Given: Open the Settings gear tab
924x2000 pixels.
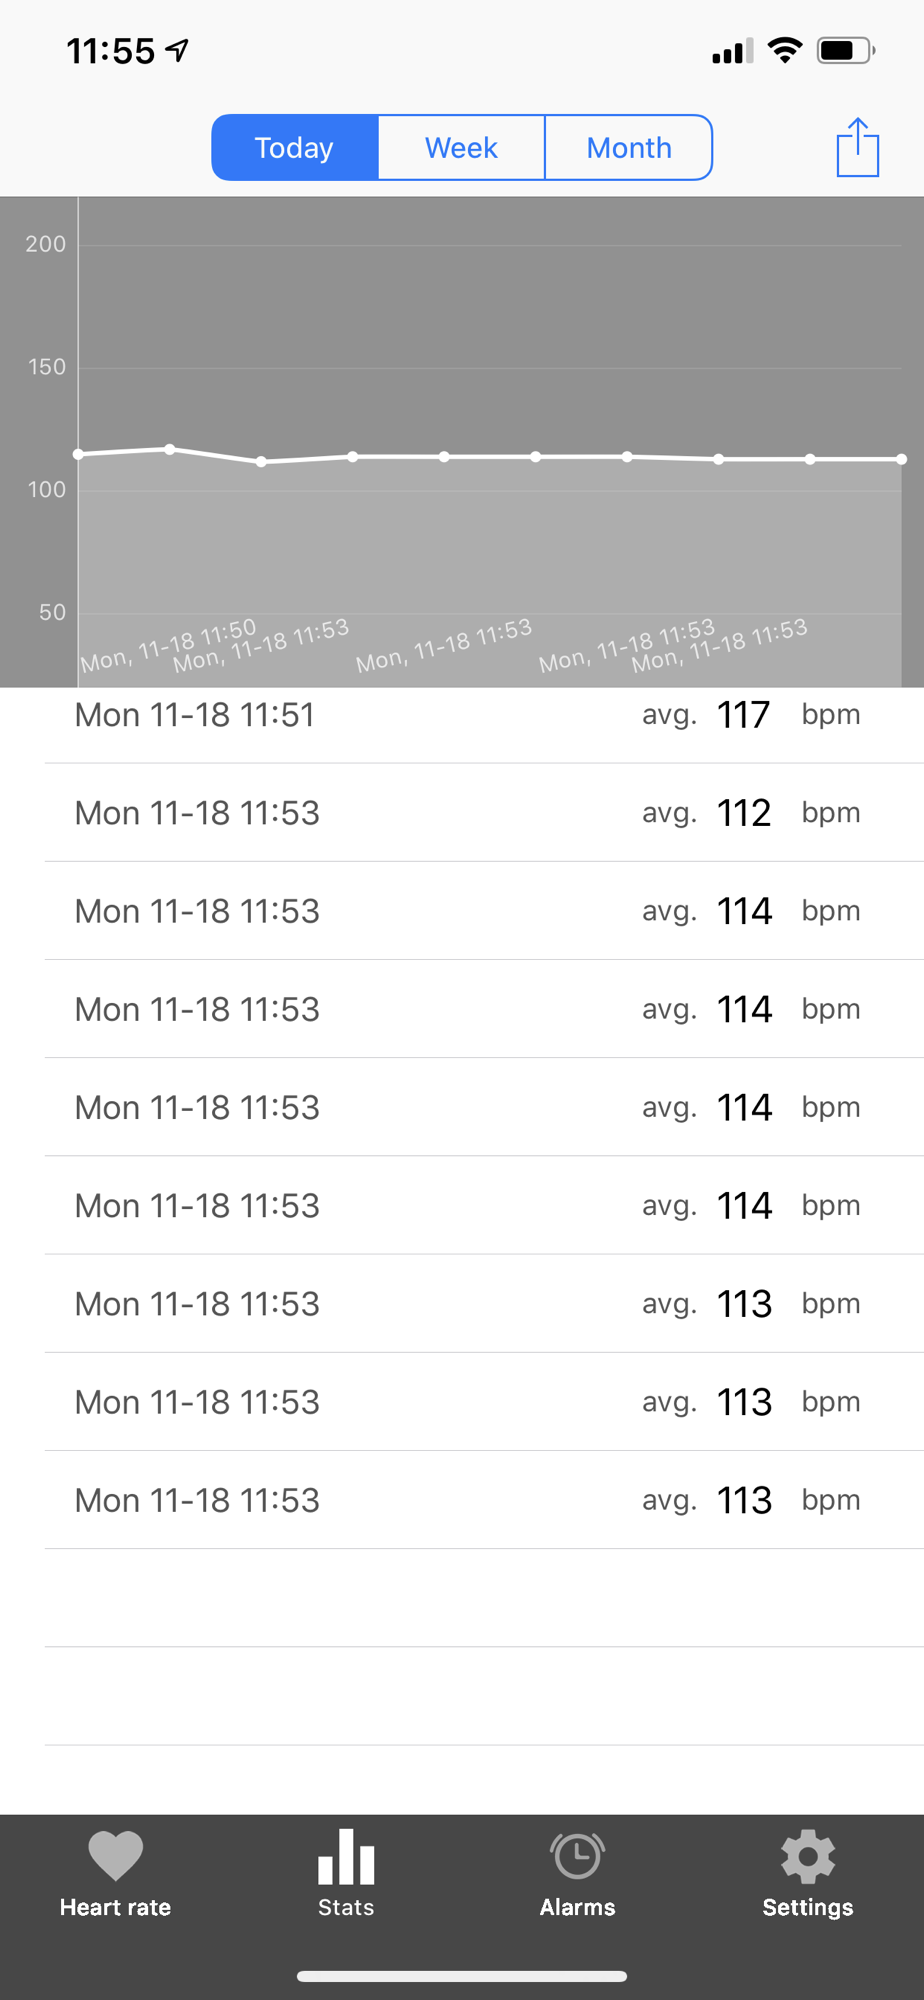Looking at the screenshot, I should coord(808,1874).
